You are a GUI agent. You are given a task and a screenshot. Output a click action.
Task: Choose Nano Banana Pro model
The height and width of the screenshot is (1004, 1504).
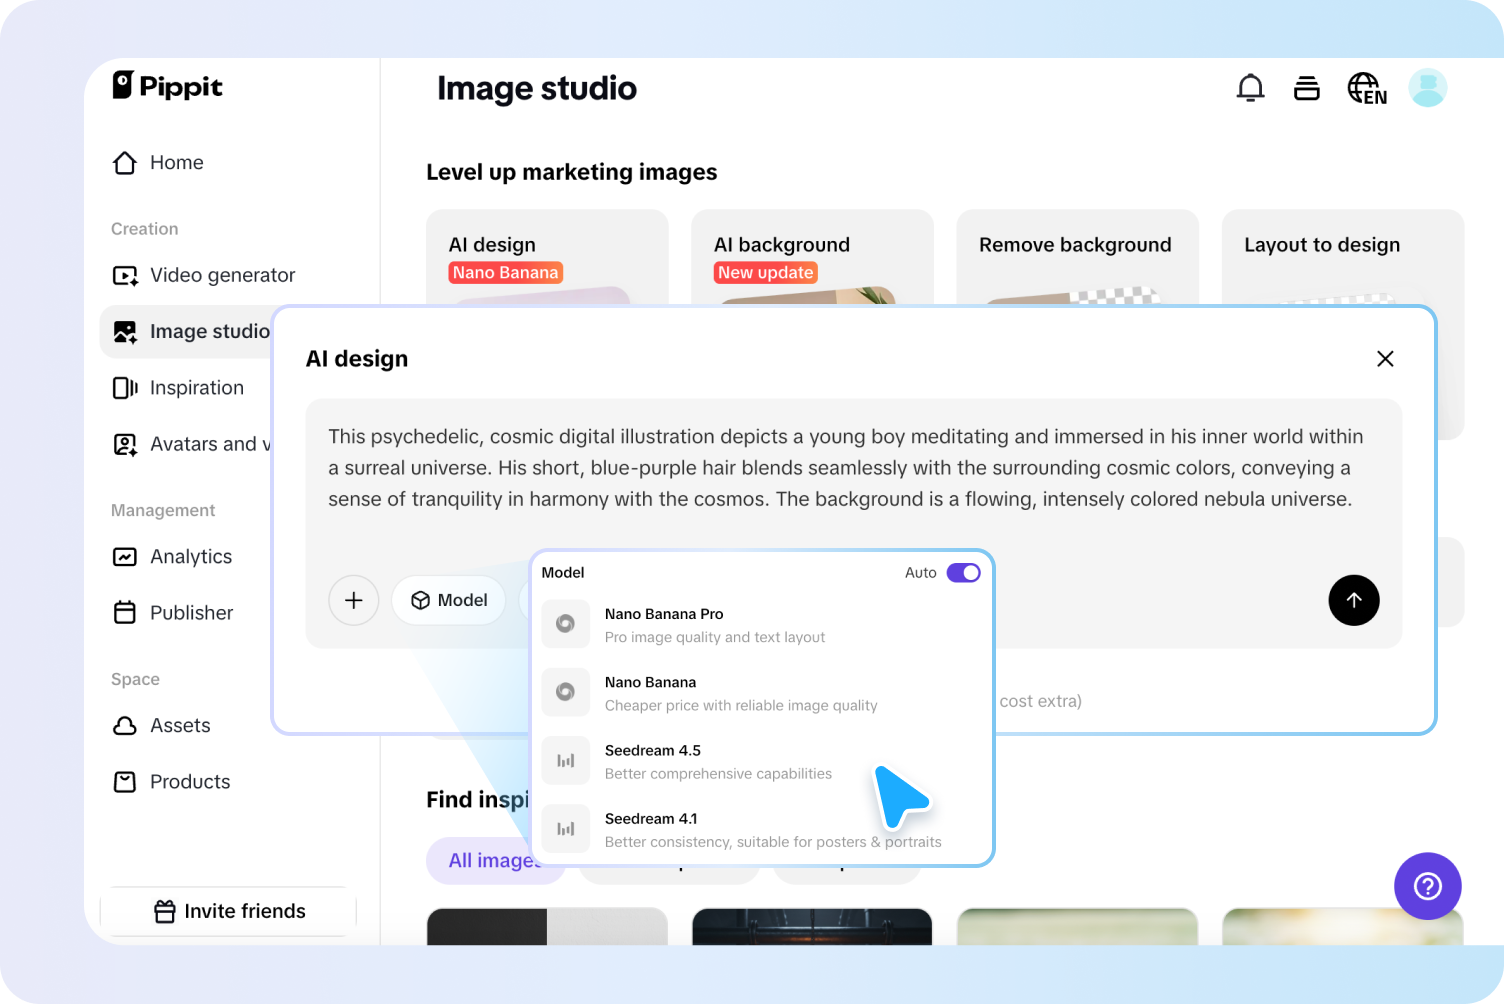point(762,625)
